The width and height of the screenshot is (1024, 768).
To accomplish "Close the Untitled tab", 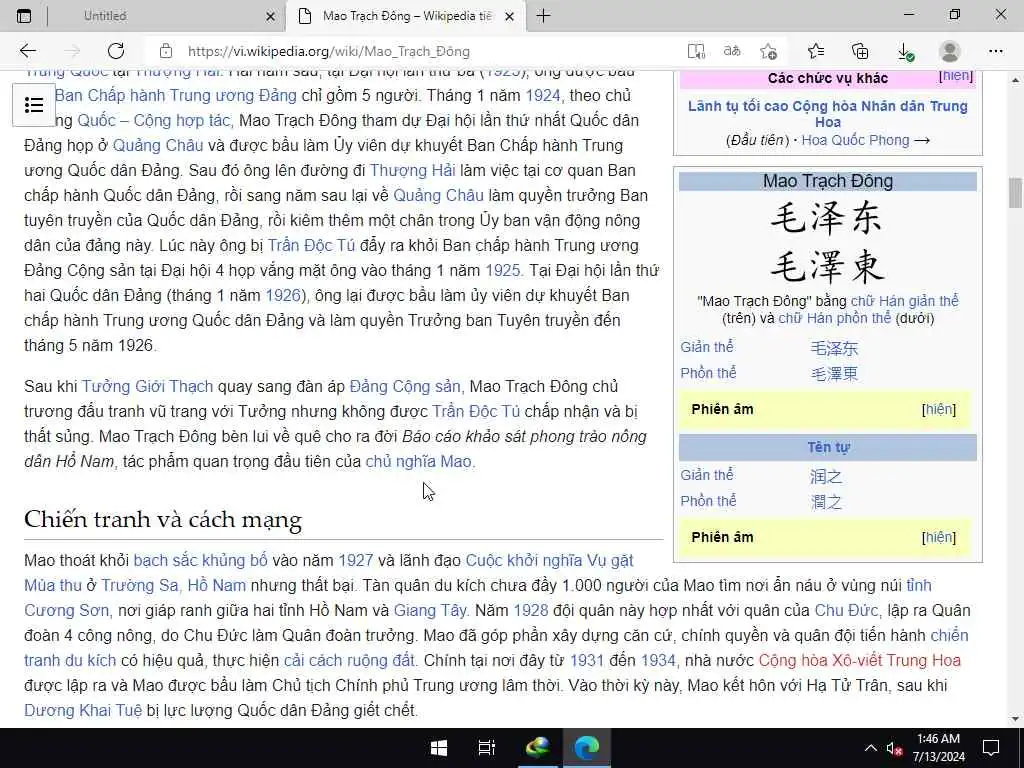I will (x=270, y=16).
